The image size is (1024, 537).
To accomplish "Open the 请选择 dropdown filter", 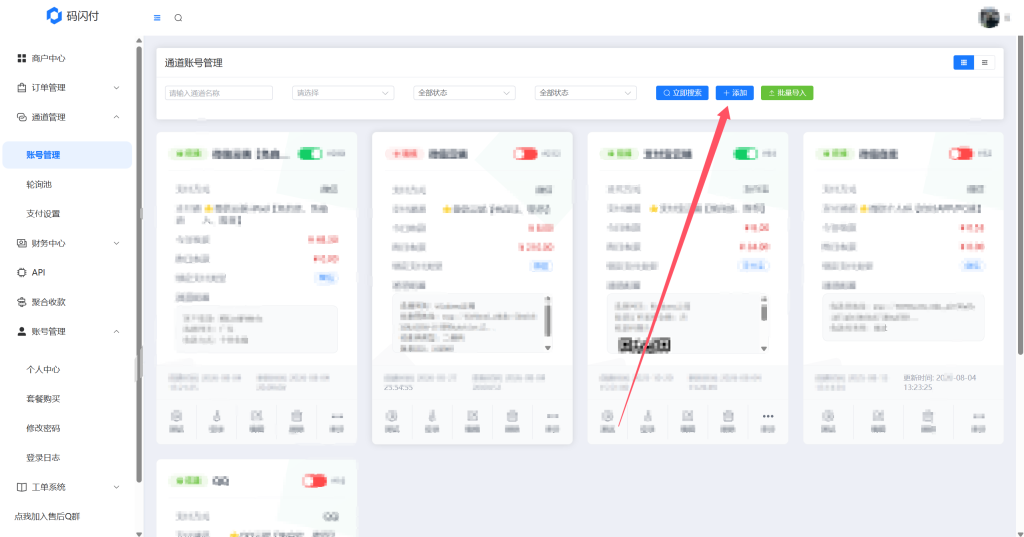I will (343, 93).
